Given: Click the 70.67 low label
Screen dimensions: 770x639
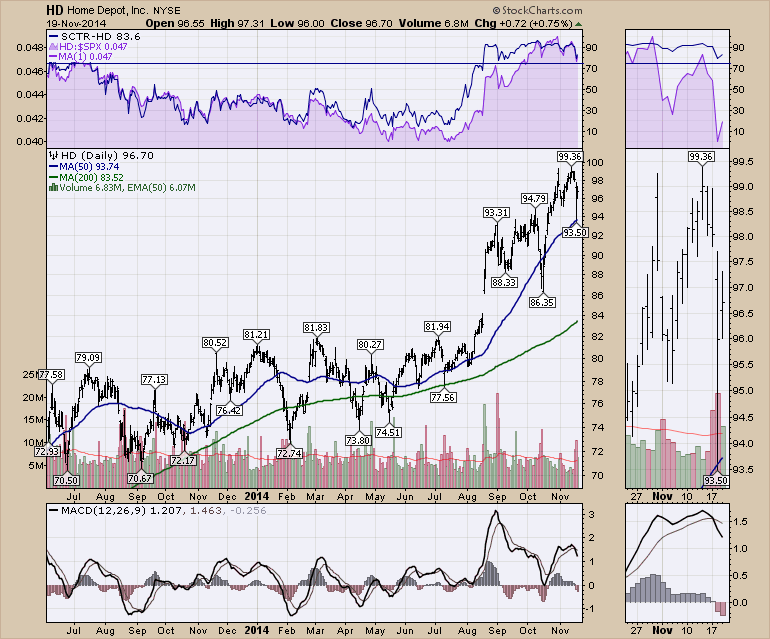Looking at the screenshot, I should point(139,478).
